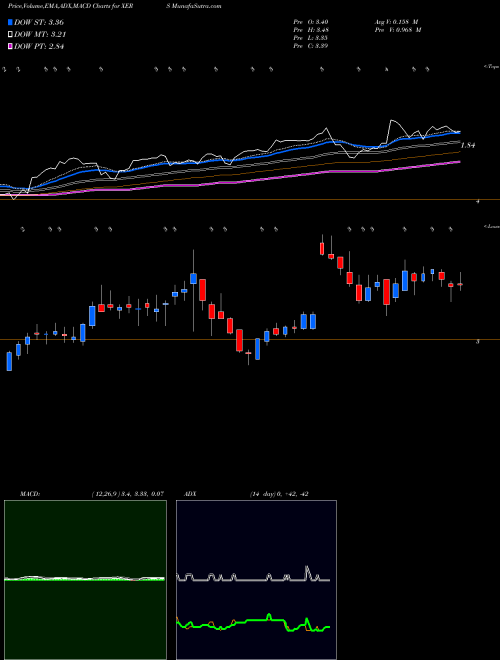This screenshot has height=660, width=500.
Task: Click the 'ADX' panel heading
Action: [190, 494]
